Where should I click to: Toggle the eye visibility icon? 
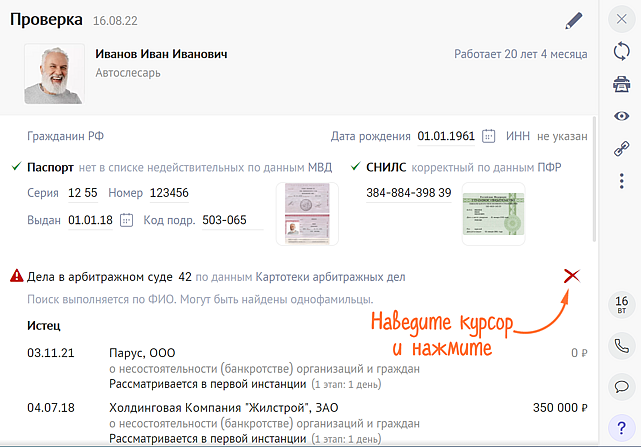pos(621,116)
